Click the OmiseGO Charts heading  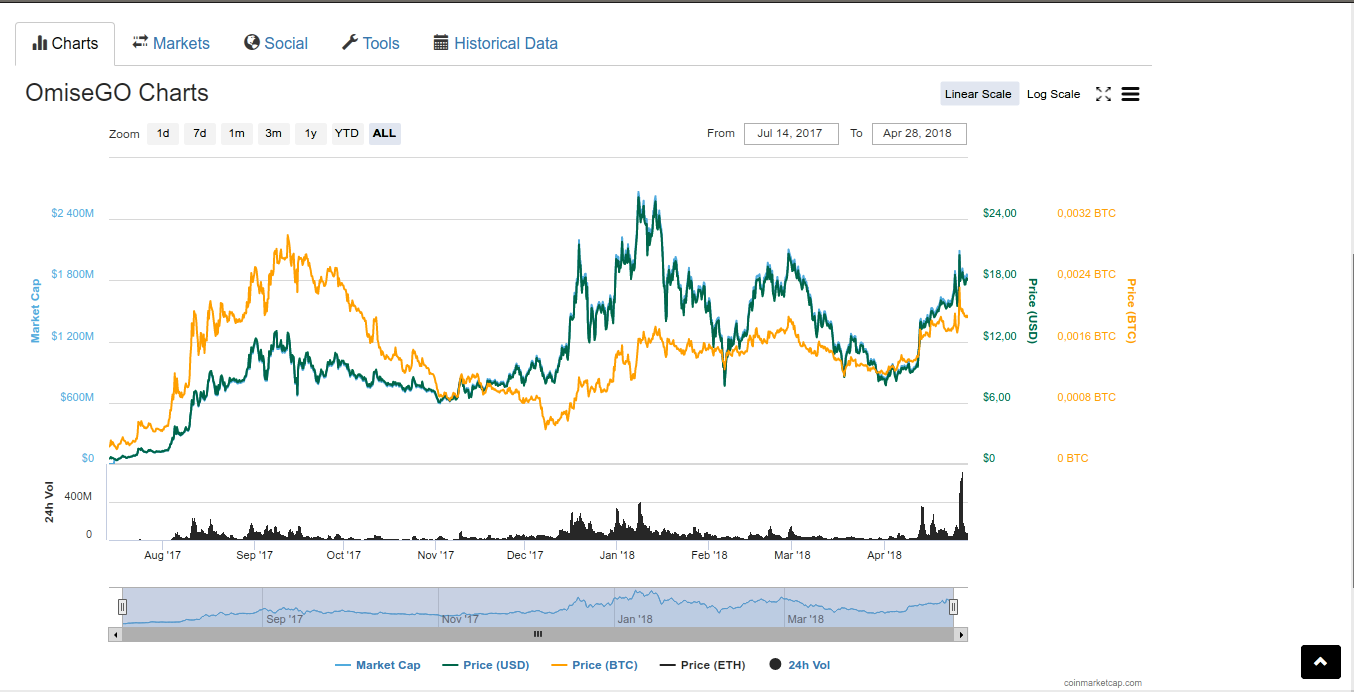(117, 93)
